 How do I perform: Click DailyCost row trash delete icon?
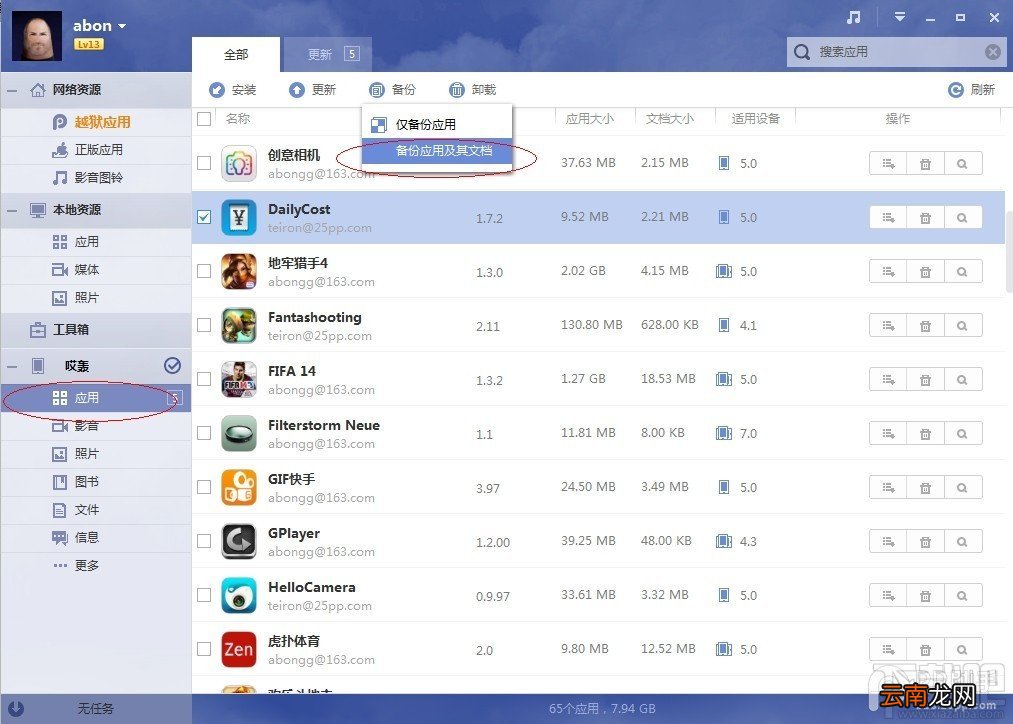pyautogui.click(x=926, y=218)
